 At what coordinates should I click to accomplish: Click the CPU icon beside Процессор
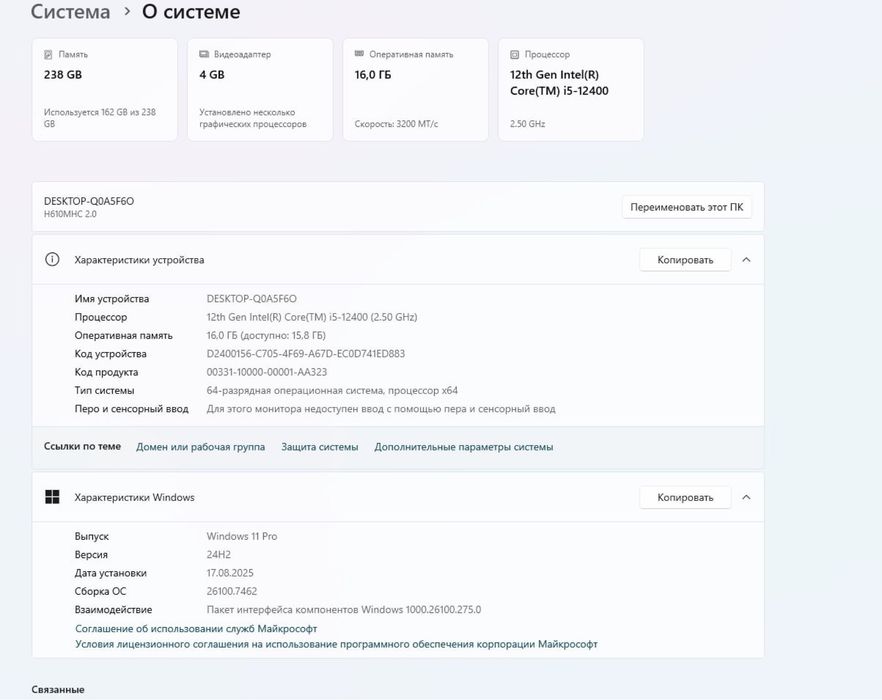(515, 55)
